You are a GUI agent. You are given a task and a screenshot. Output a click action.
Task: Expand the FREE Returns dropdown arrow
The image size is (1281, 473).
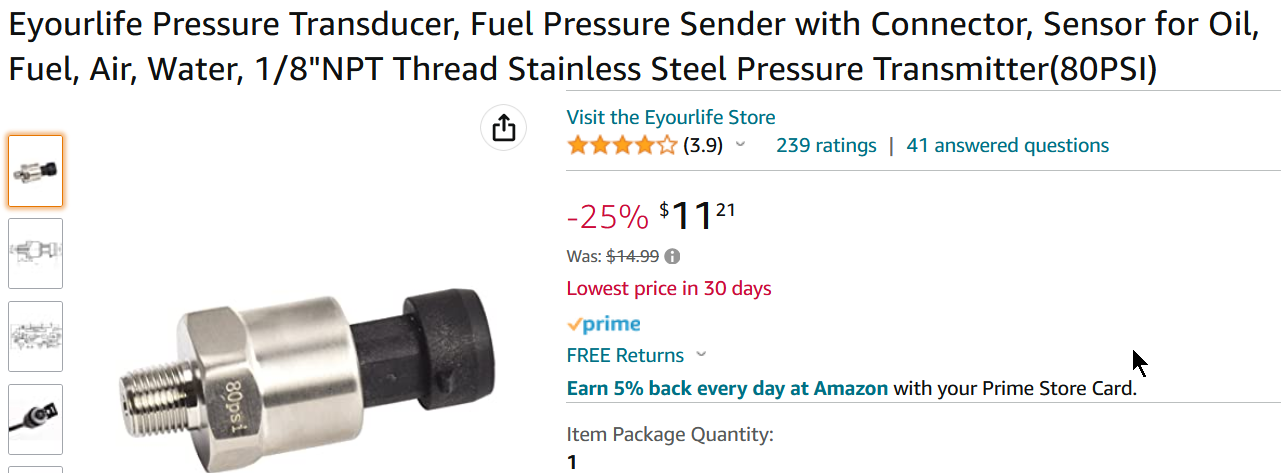[x=701, y=355]
